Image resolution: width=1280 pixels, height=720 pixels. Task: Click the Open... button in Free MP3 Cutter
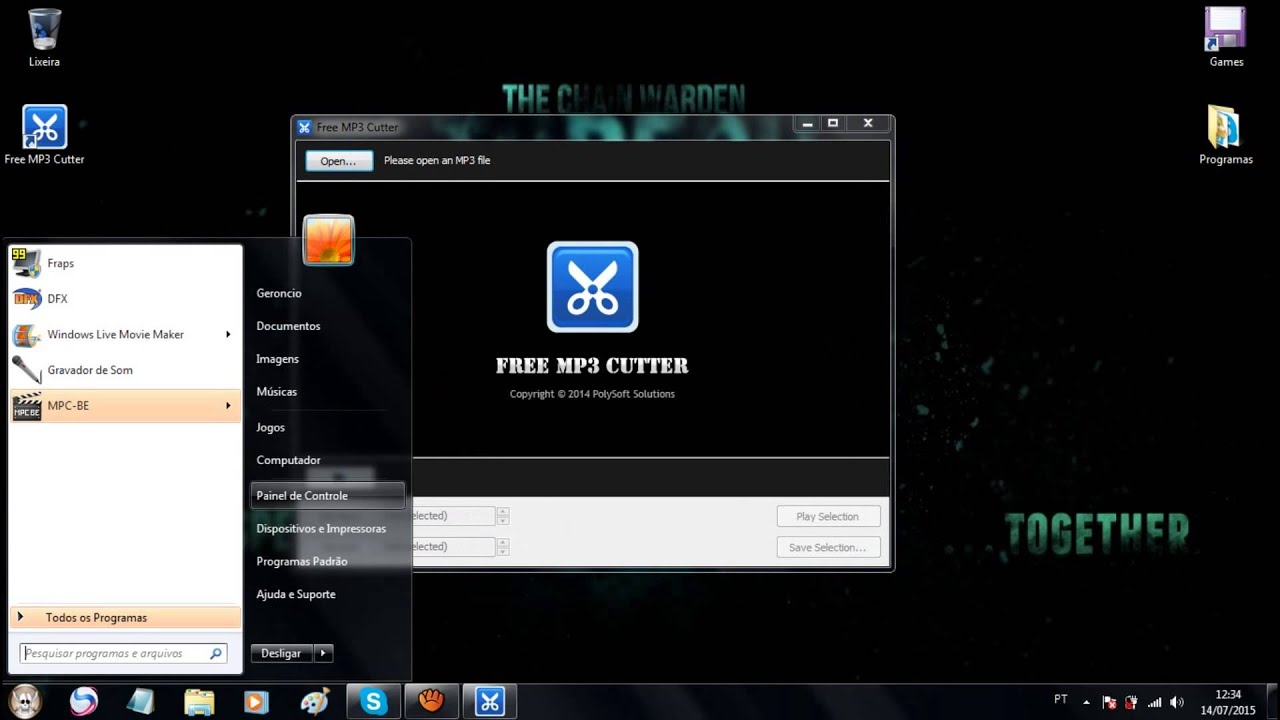(x=339, y=161)
